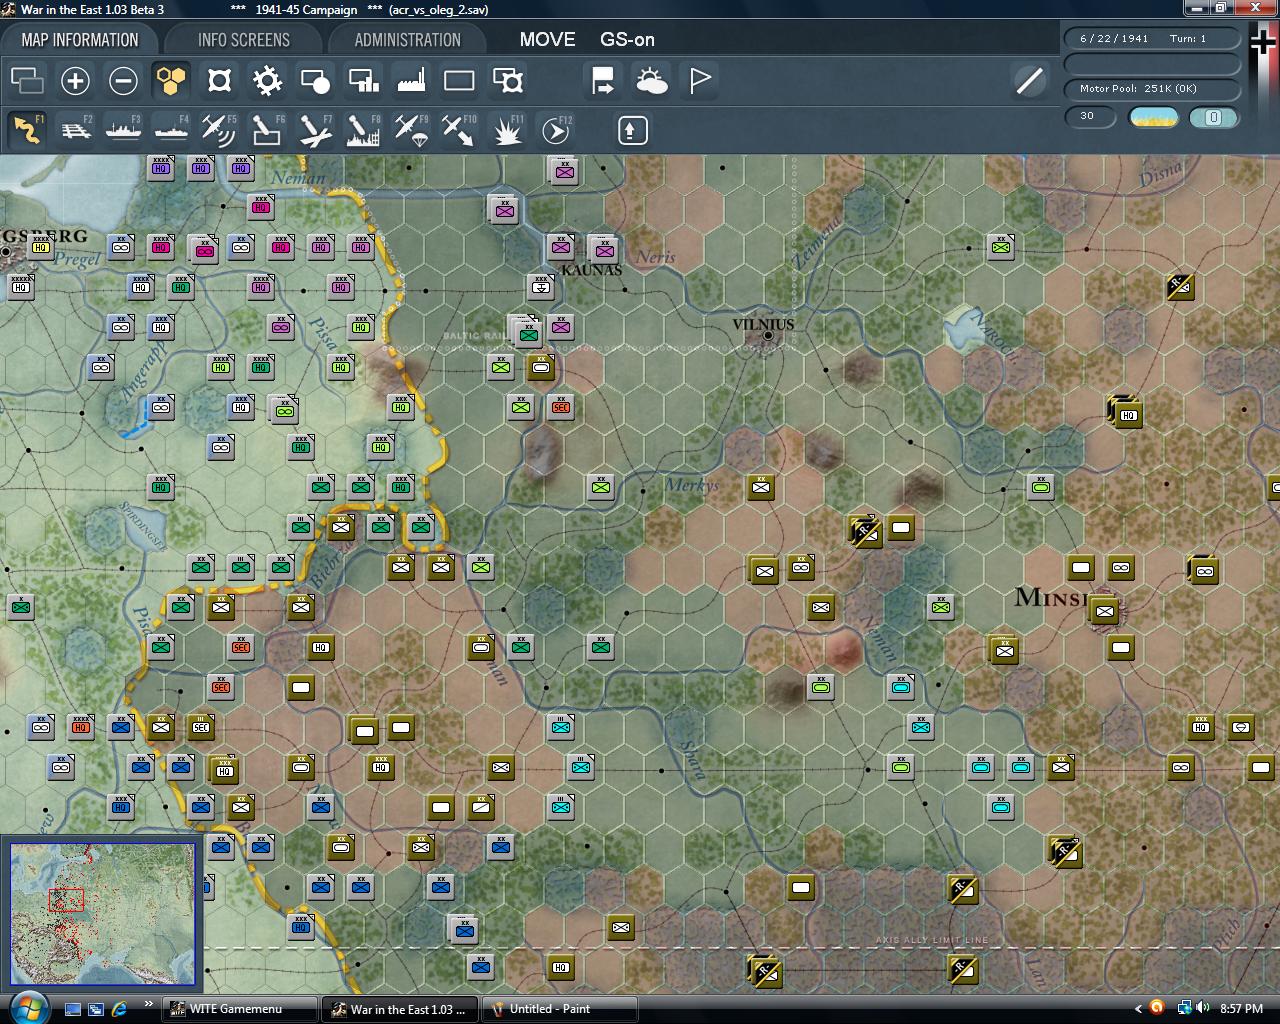The height and width of the screenshot is (1024, 1280).
Task: Show the weather display icon
Action: click(x=651, y=80)
